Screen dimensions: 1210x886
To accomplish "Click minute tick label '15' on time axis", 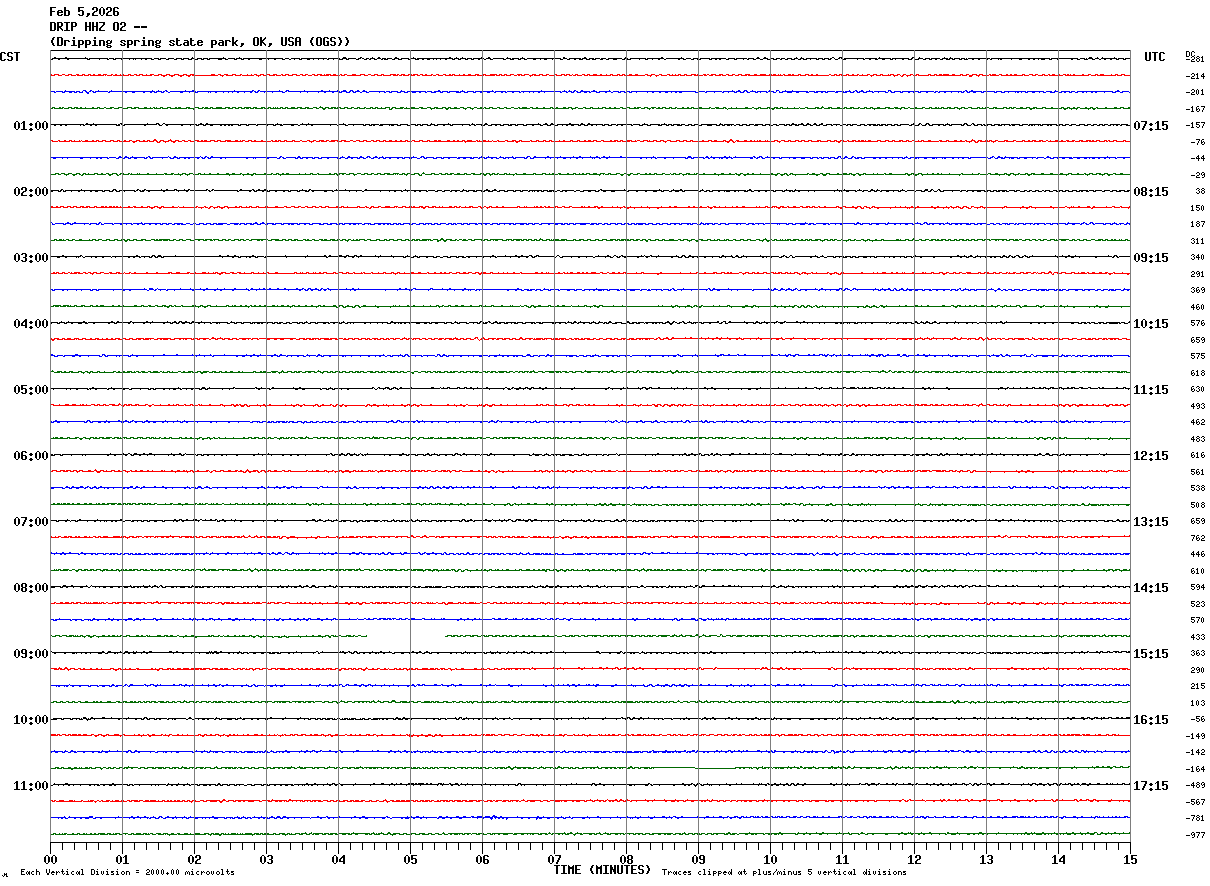I will (x=1130, y=860).
